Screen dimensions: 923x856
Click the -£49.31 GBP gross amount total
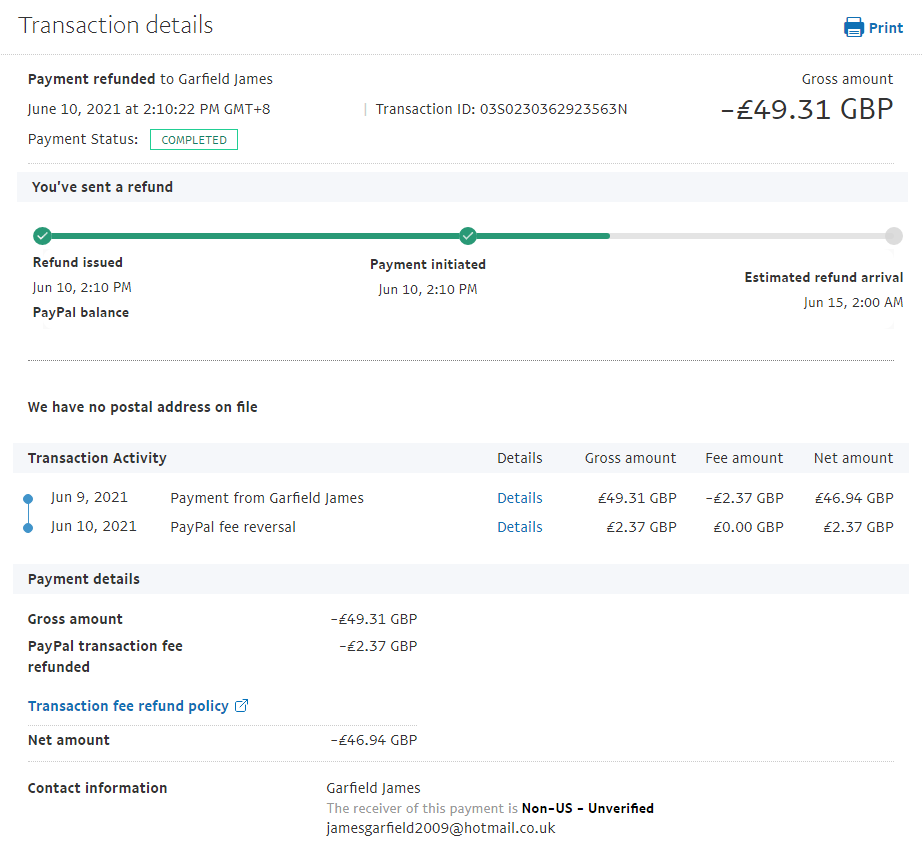[x=806, y=109]
